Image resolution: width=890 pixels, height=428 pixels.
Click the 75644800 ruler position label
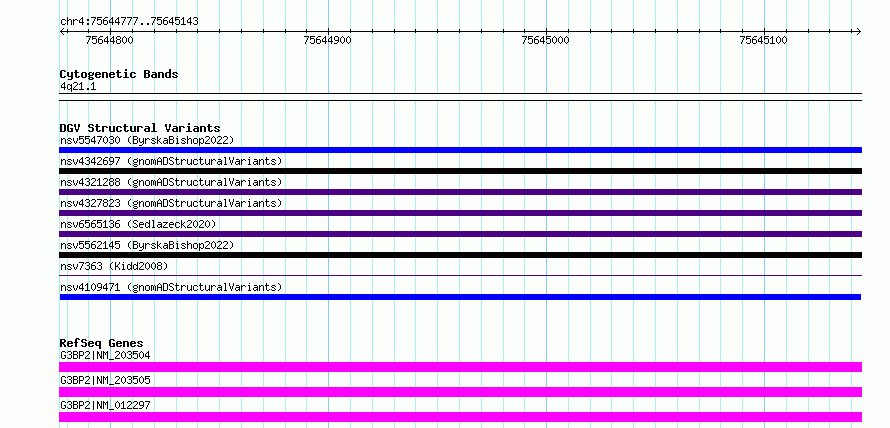(x=110, y=40)
